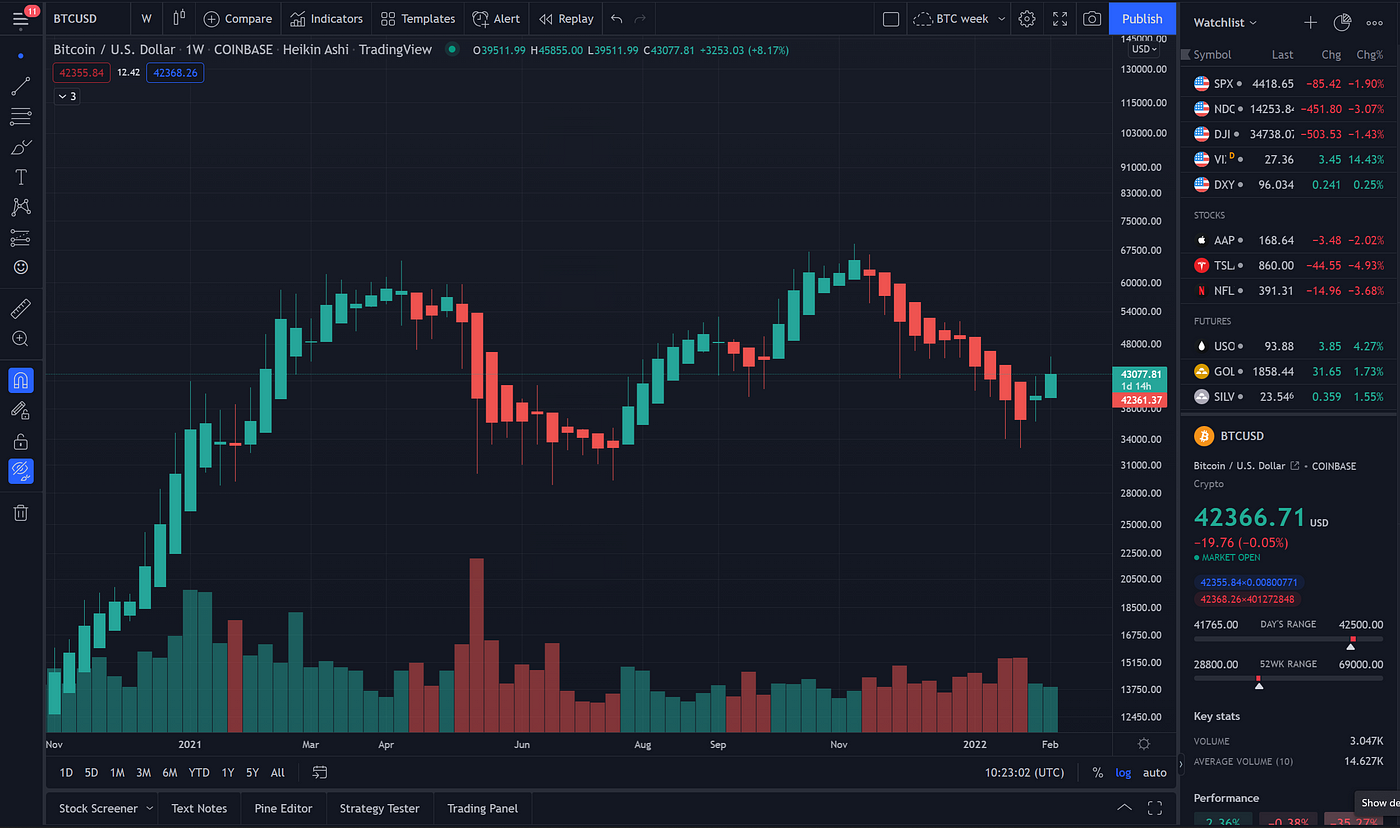This screenshot has height=828, width=1400.
Task: Select the trend line drawing tool
Action: 21,87
